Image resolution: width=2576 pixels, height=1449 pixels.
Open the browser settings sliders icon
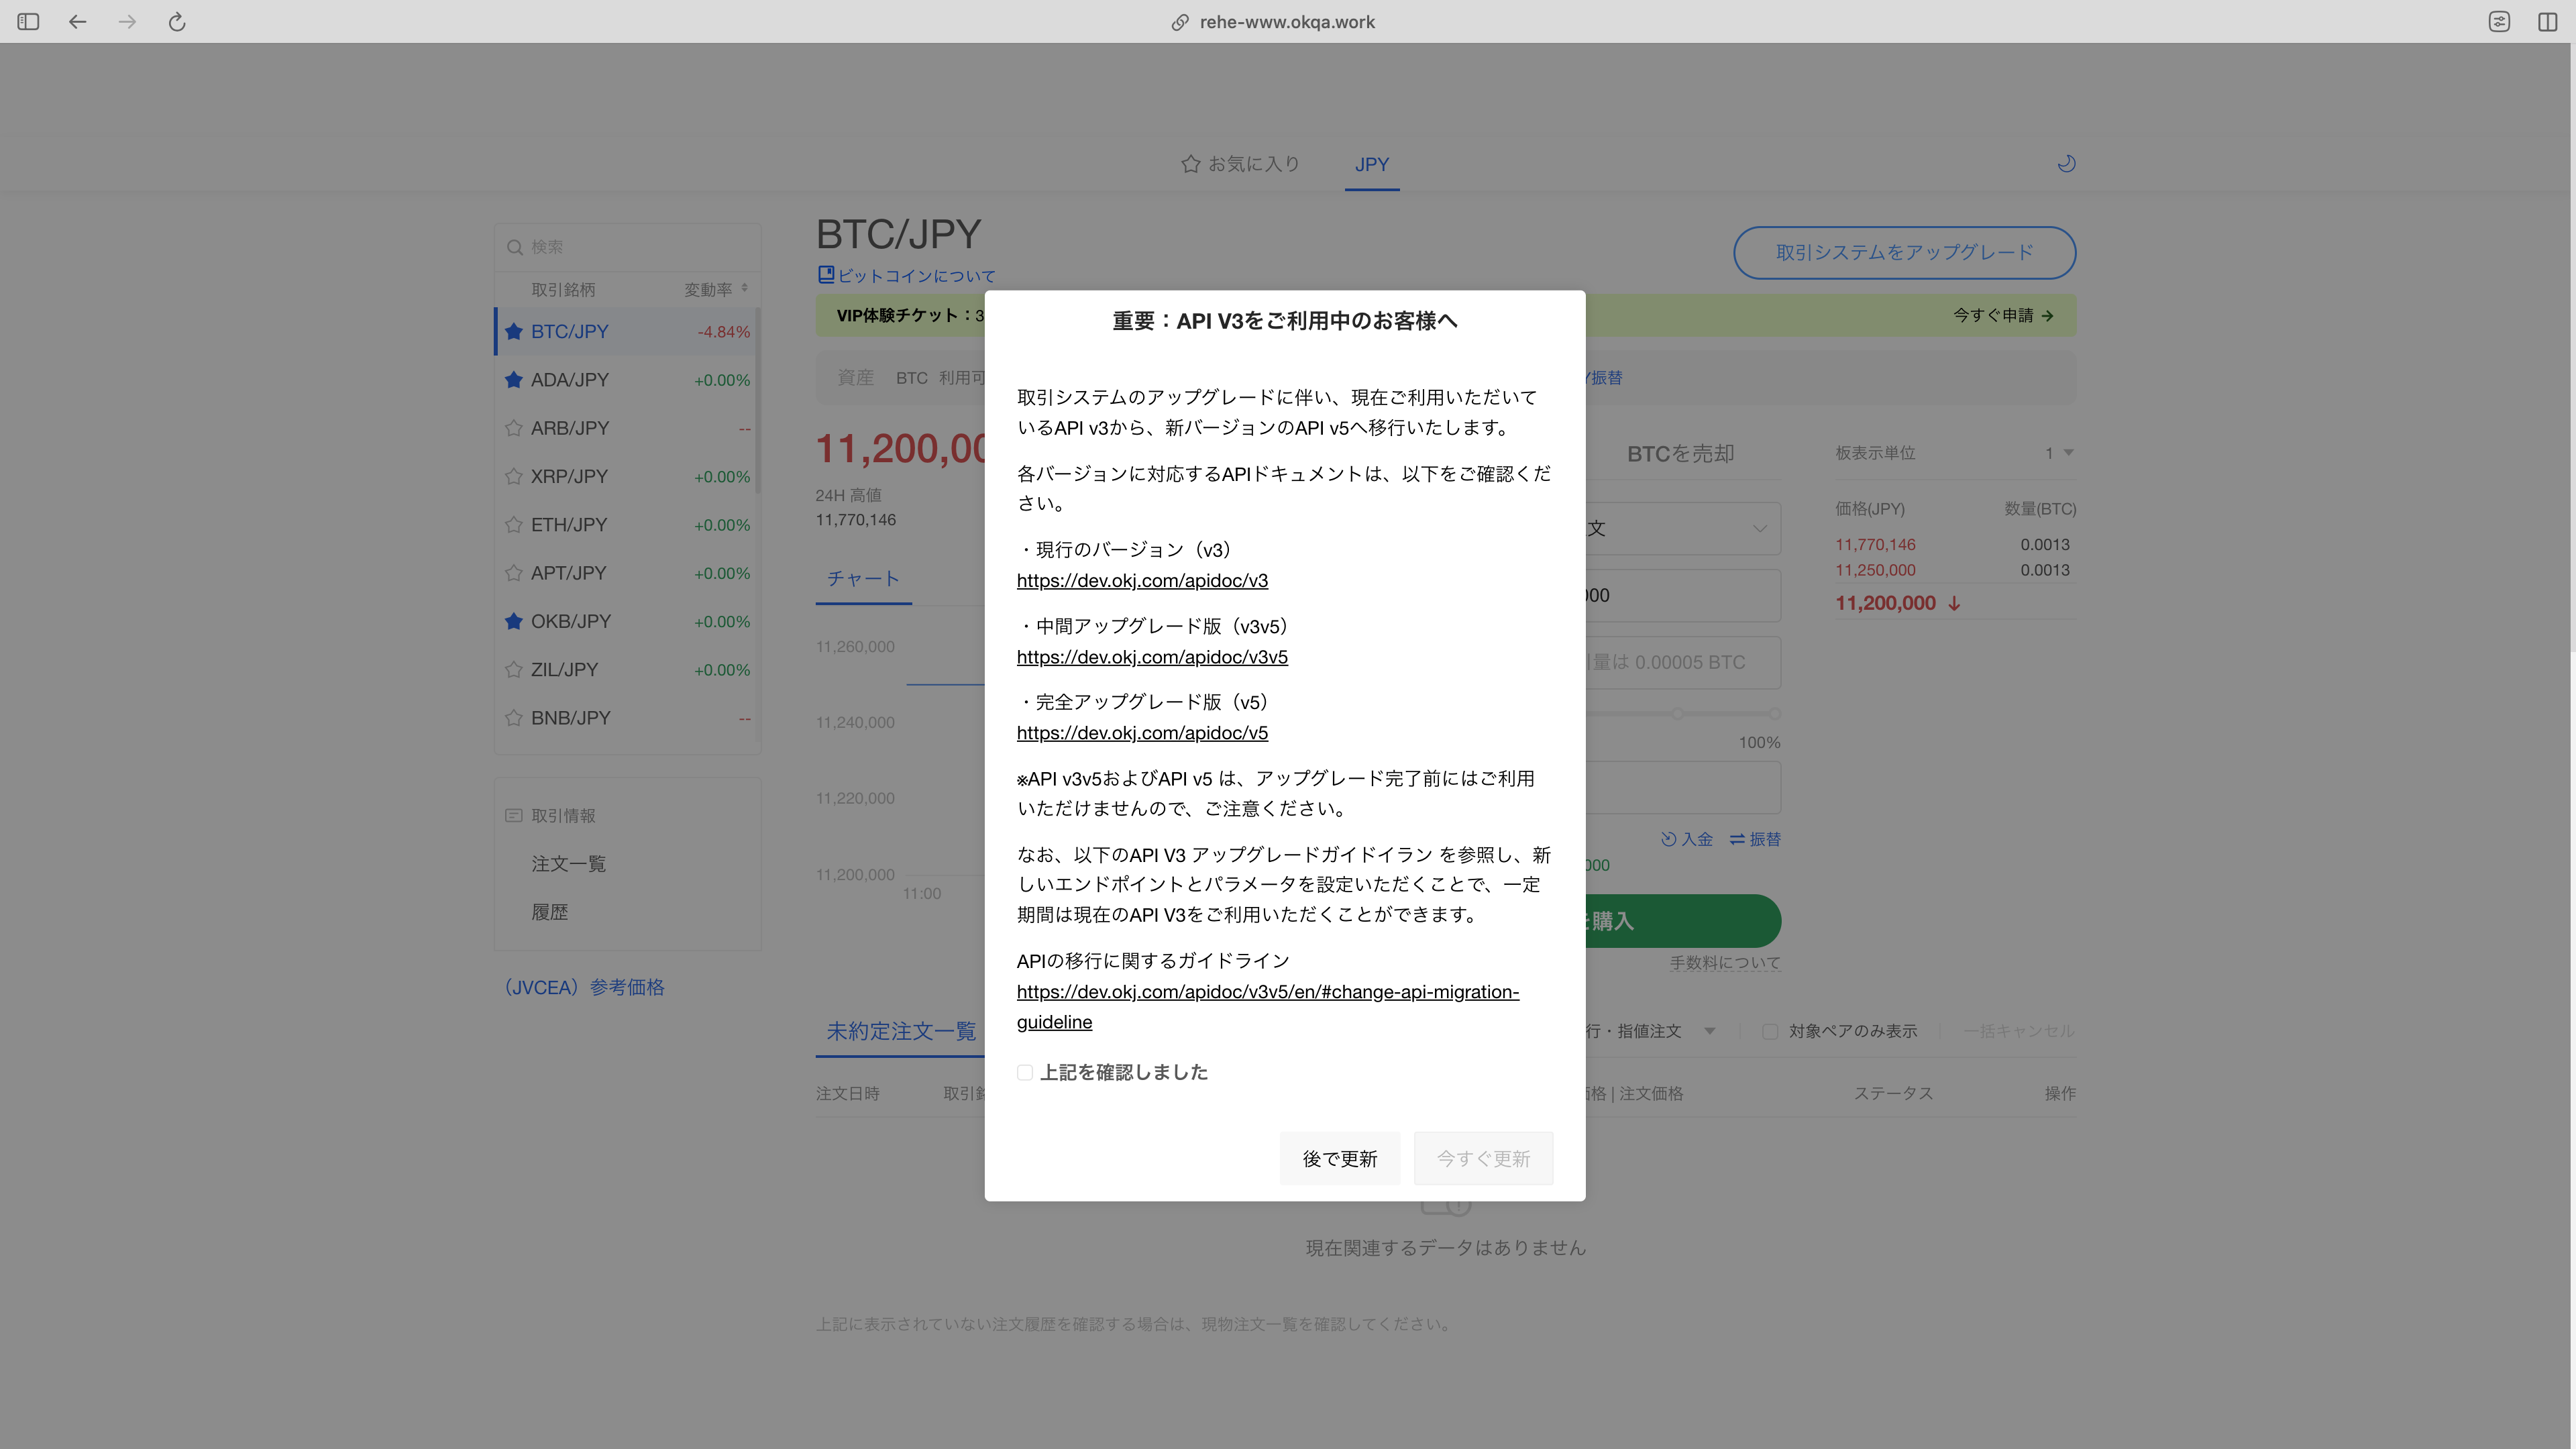2499,21
